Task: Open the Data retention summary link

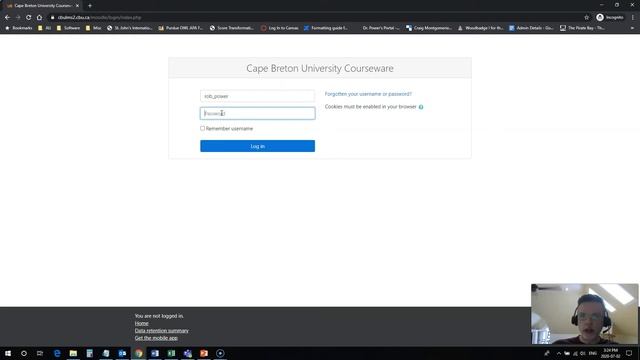Action: [162, 331]
